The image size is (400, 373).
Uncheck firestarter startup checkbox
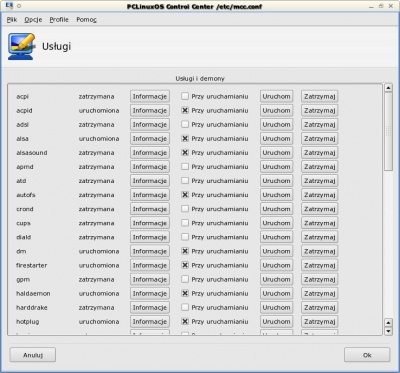(x=185, y=265)
